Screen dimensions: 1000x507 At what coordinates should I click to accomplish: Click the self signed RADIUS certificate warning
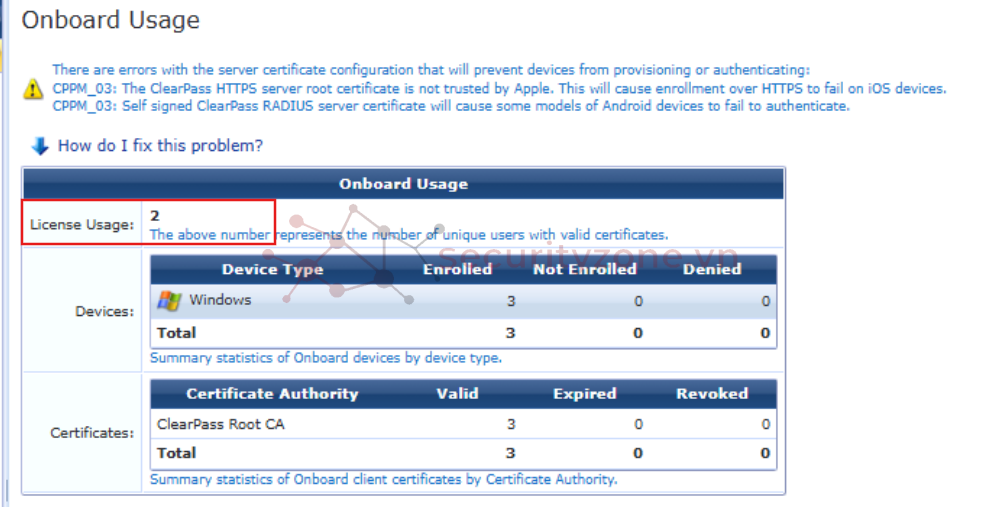click(450, 106)
